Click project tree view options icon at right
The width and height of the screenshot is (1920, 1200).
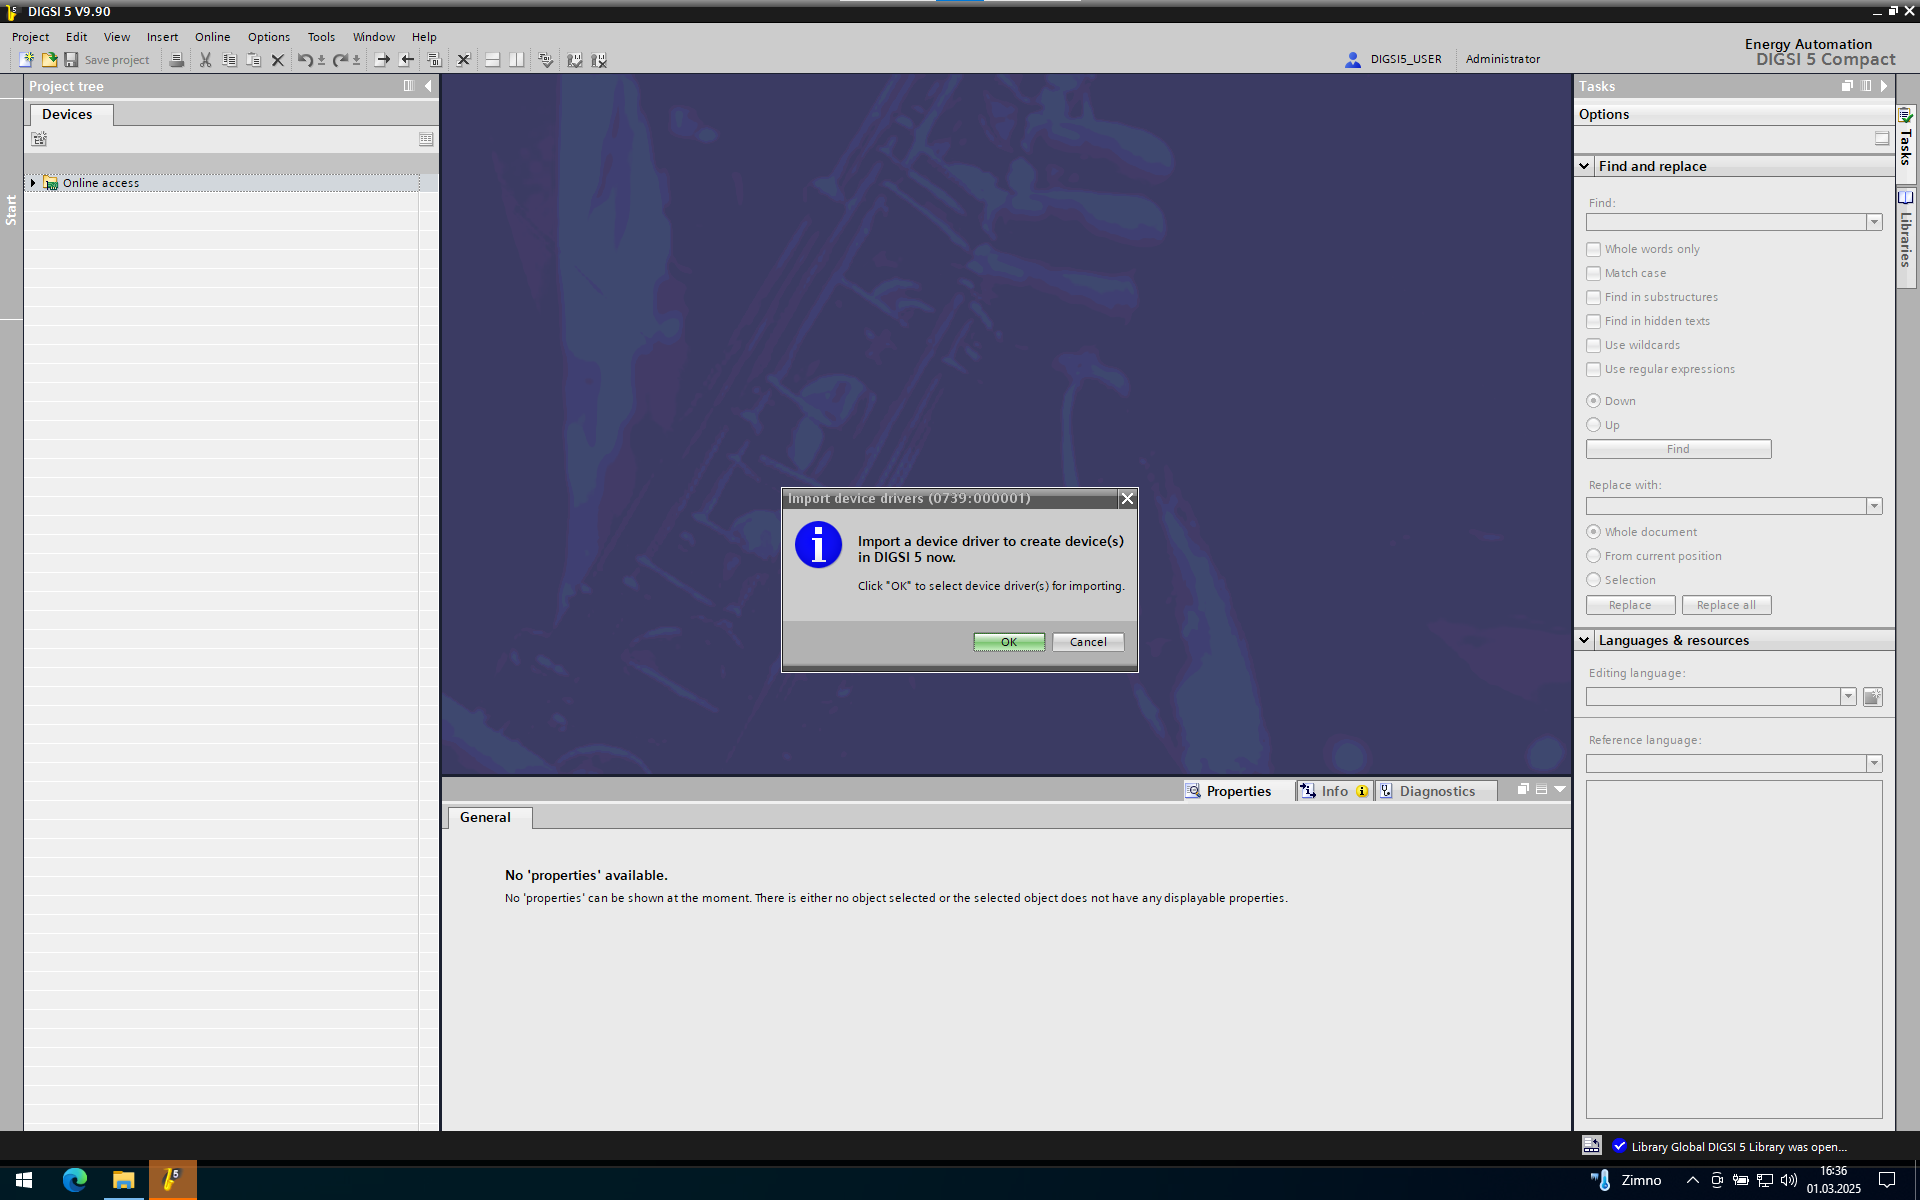(426, 139)
